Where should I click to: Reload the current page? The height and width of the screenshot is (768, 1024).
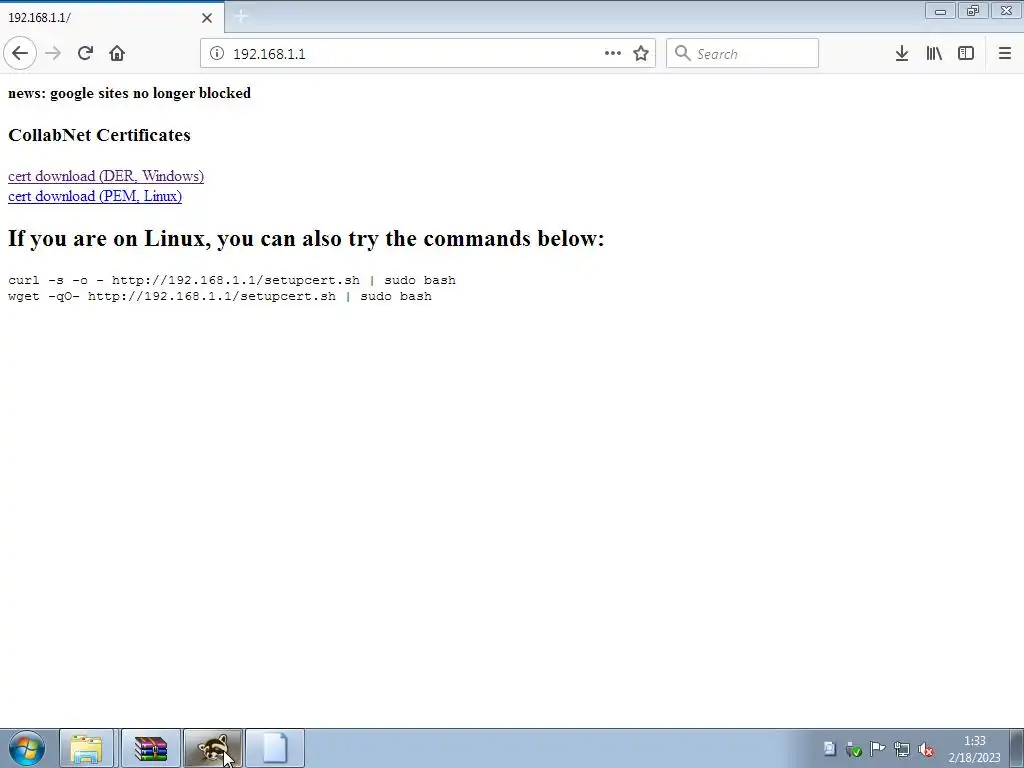pos(85,53)
